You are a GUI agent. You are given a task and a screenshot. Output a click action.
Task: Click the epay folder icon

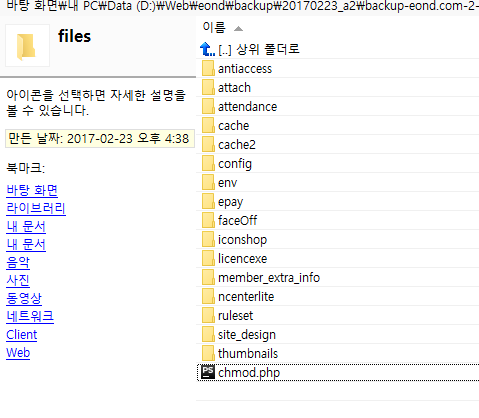[x=208, y=201]
